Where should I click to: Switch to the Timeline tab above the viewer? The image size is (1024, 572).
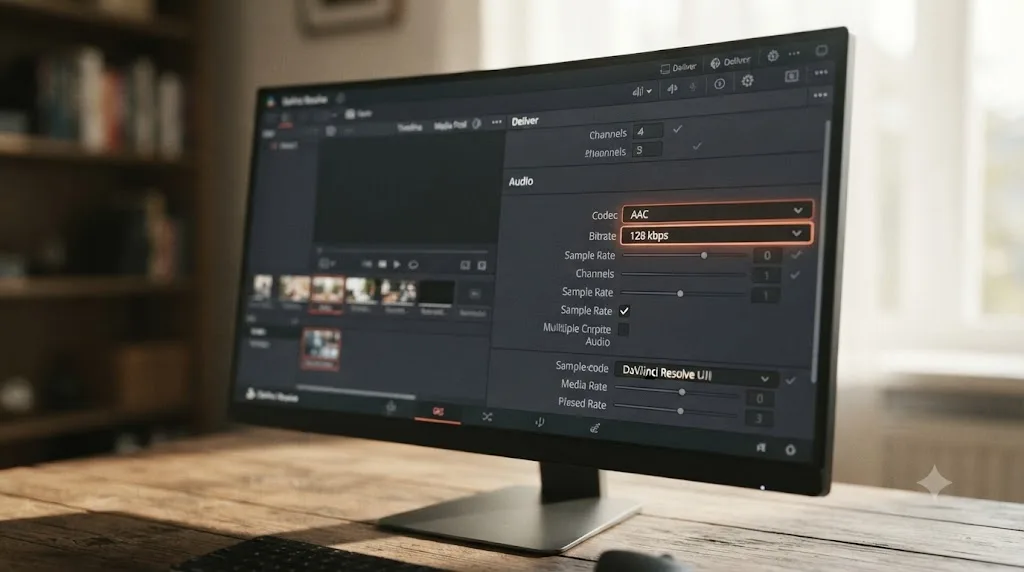pos(409,127)
